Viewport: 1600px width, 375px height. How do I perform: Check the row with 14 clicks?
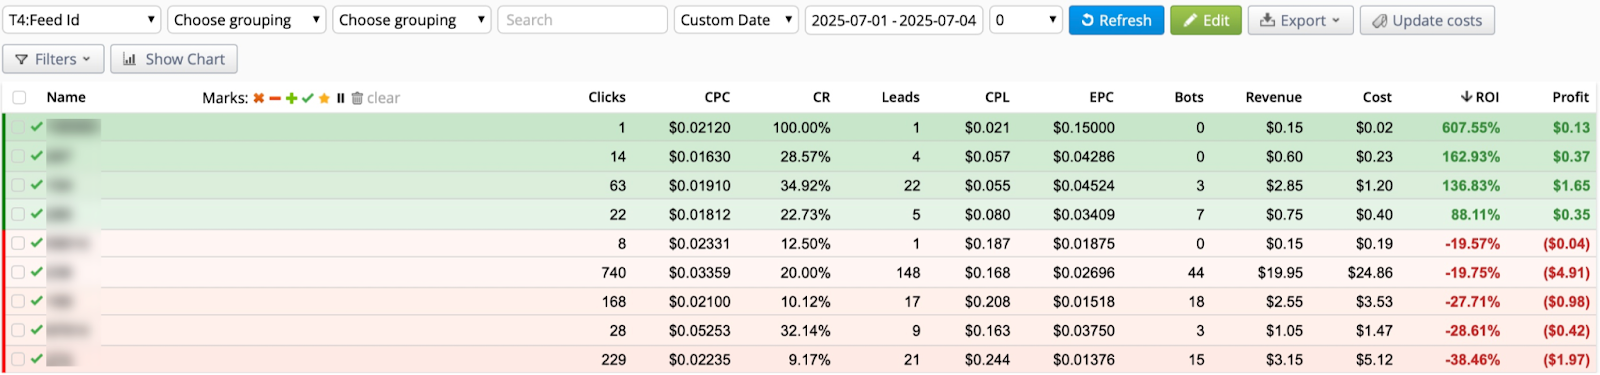pos(18,156)
